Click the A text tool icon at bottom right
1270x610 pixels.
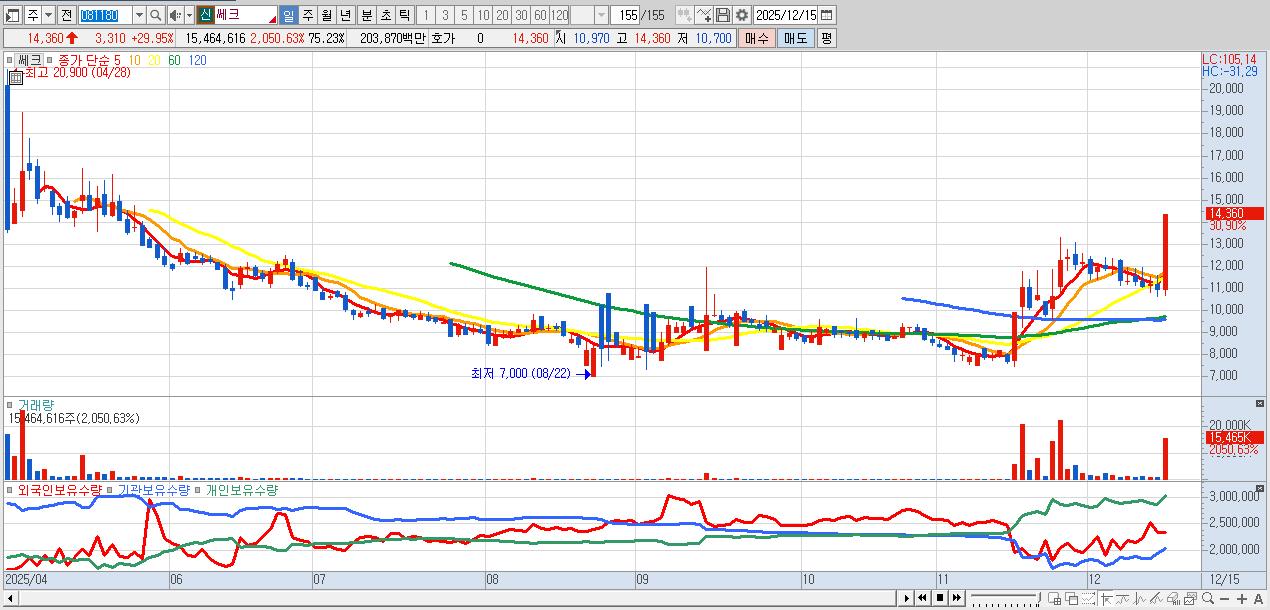[x=1258, y=598]
